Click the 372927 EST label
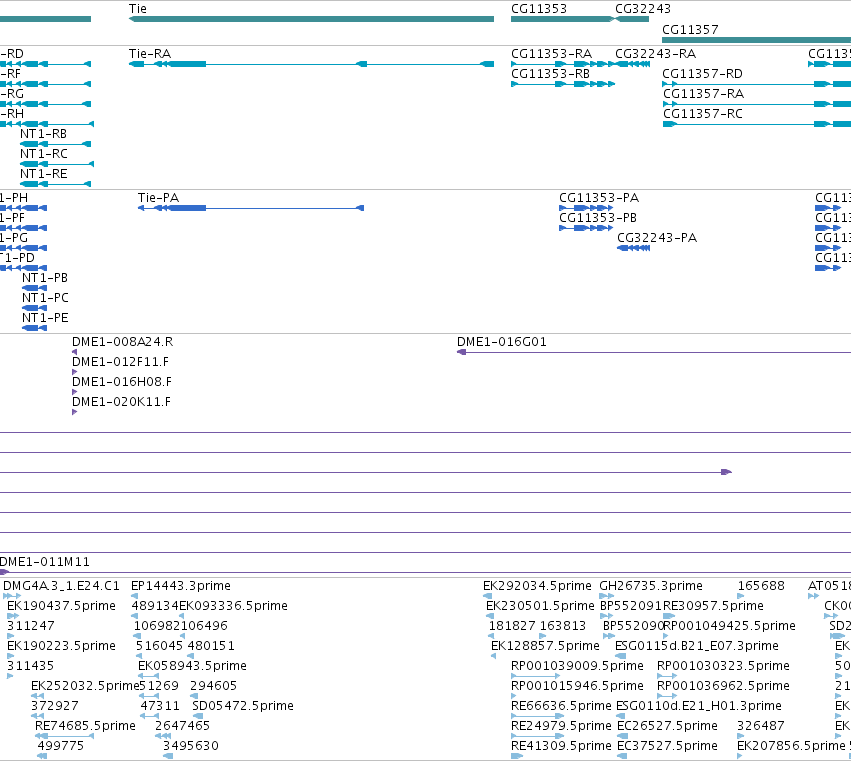Image resolution: width=851 pixels, height=761 pixels. coord(55,706)
